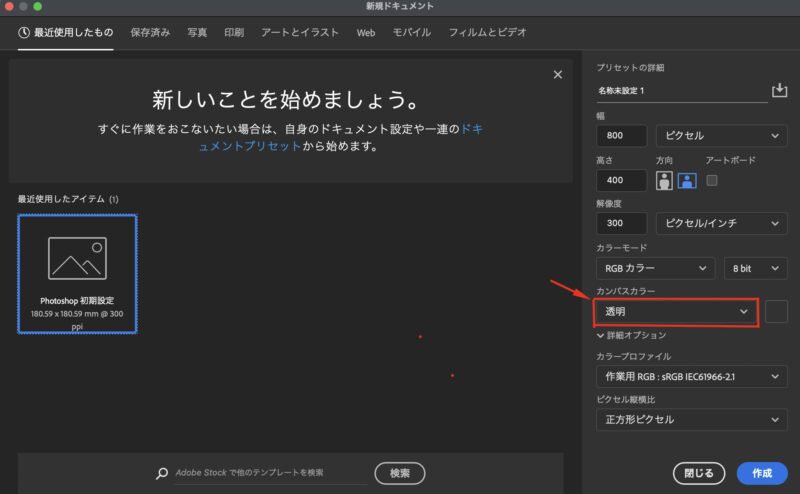Click the canvas color swatch box

[x=776, y=312]
